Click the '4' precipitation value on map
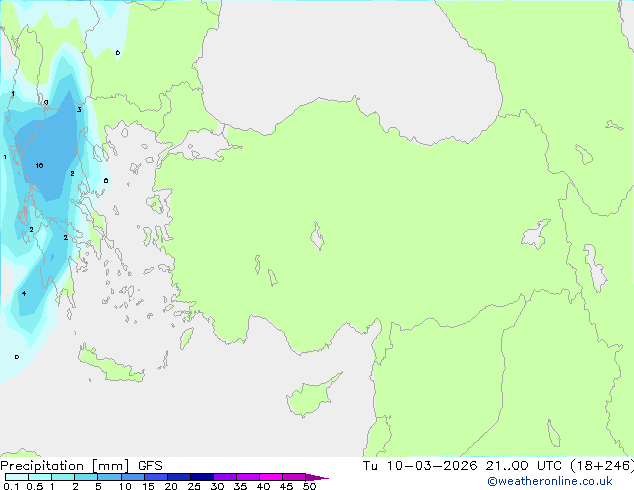The width and height of the screenshot is (634, 490). 24,294
